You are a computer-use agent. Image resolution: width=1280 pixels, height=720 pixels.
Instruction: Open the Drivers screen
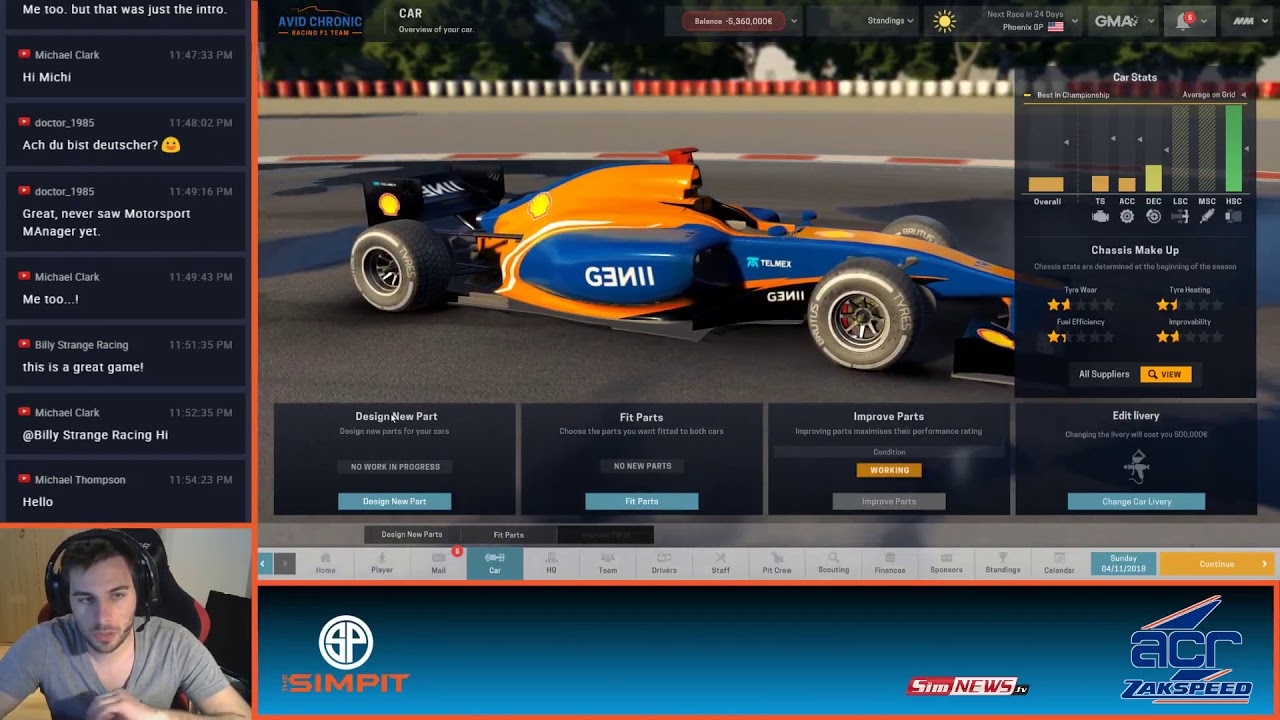coord(664,564)
